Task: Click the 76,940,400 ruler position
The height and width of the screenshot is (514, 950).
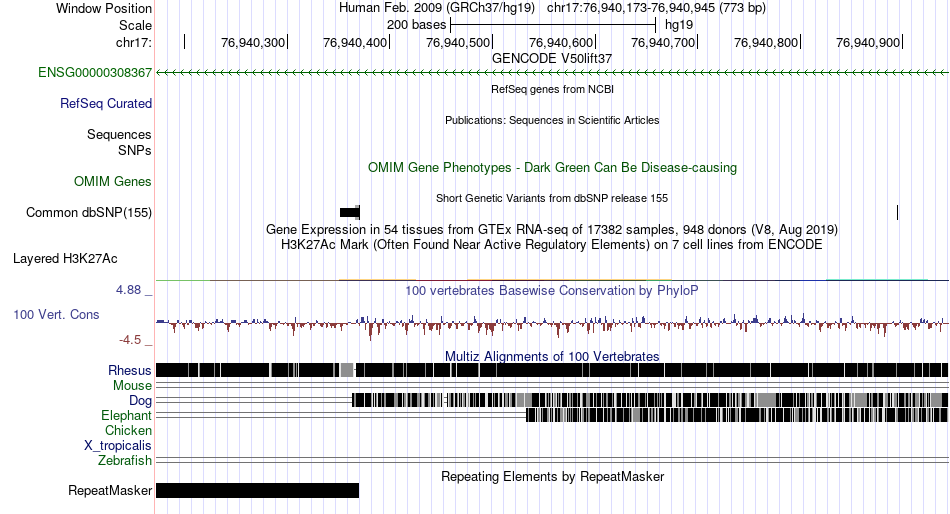Action: 355,42
